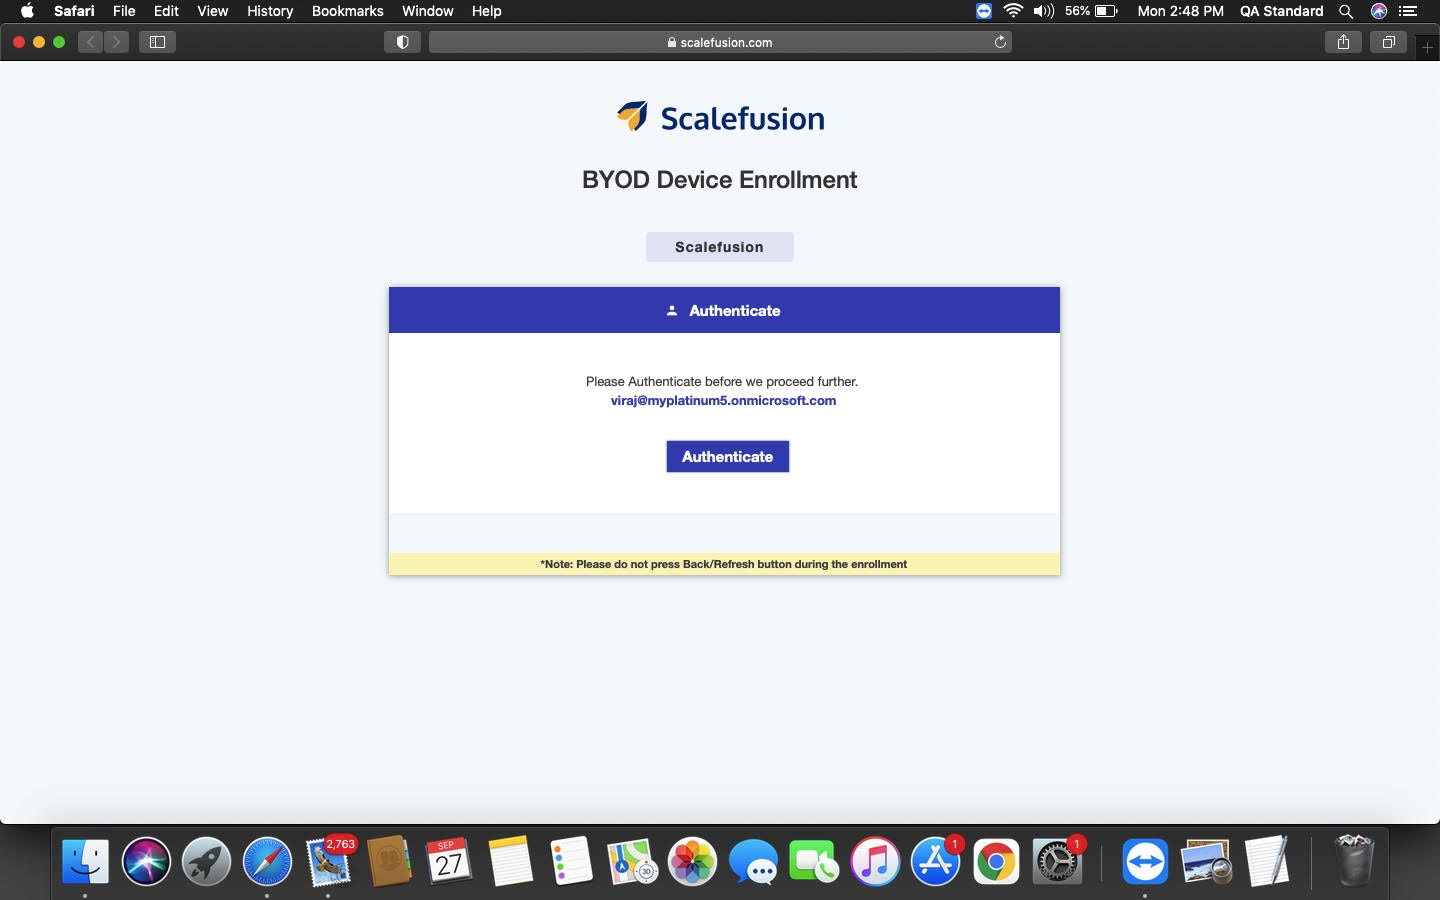Screen dimensions: 1440x900
Task: Click the BYOD Device Enrollment heading
Action: tap(720, 180)
